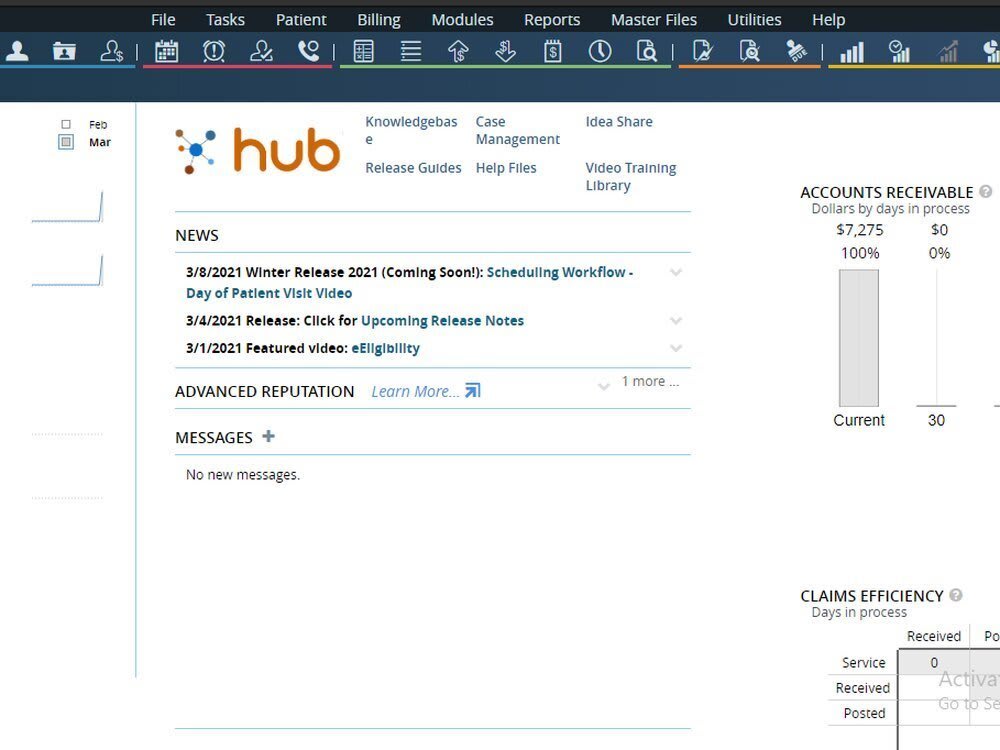Screen dimensions: 1000x750
Task: Open the File menu
Action: point(163,20)
